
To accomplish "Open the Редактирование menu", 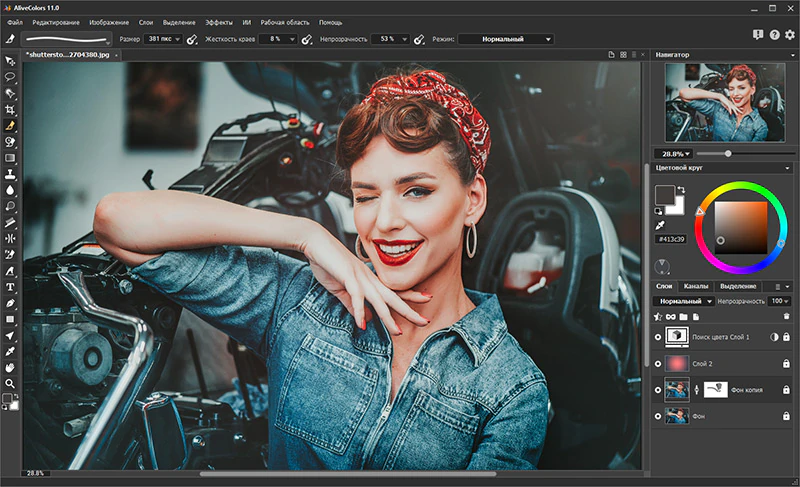I will tap(56, 22).
